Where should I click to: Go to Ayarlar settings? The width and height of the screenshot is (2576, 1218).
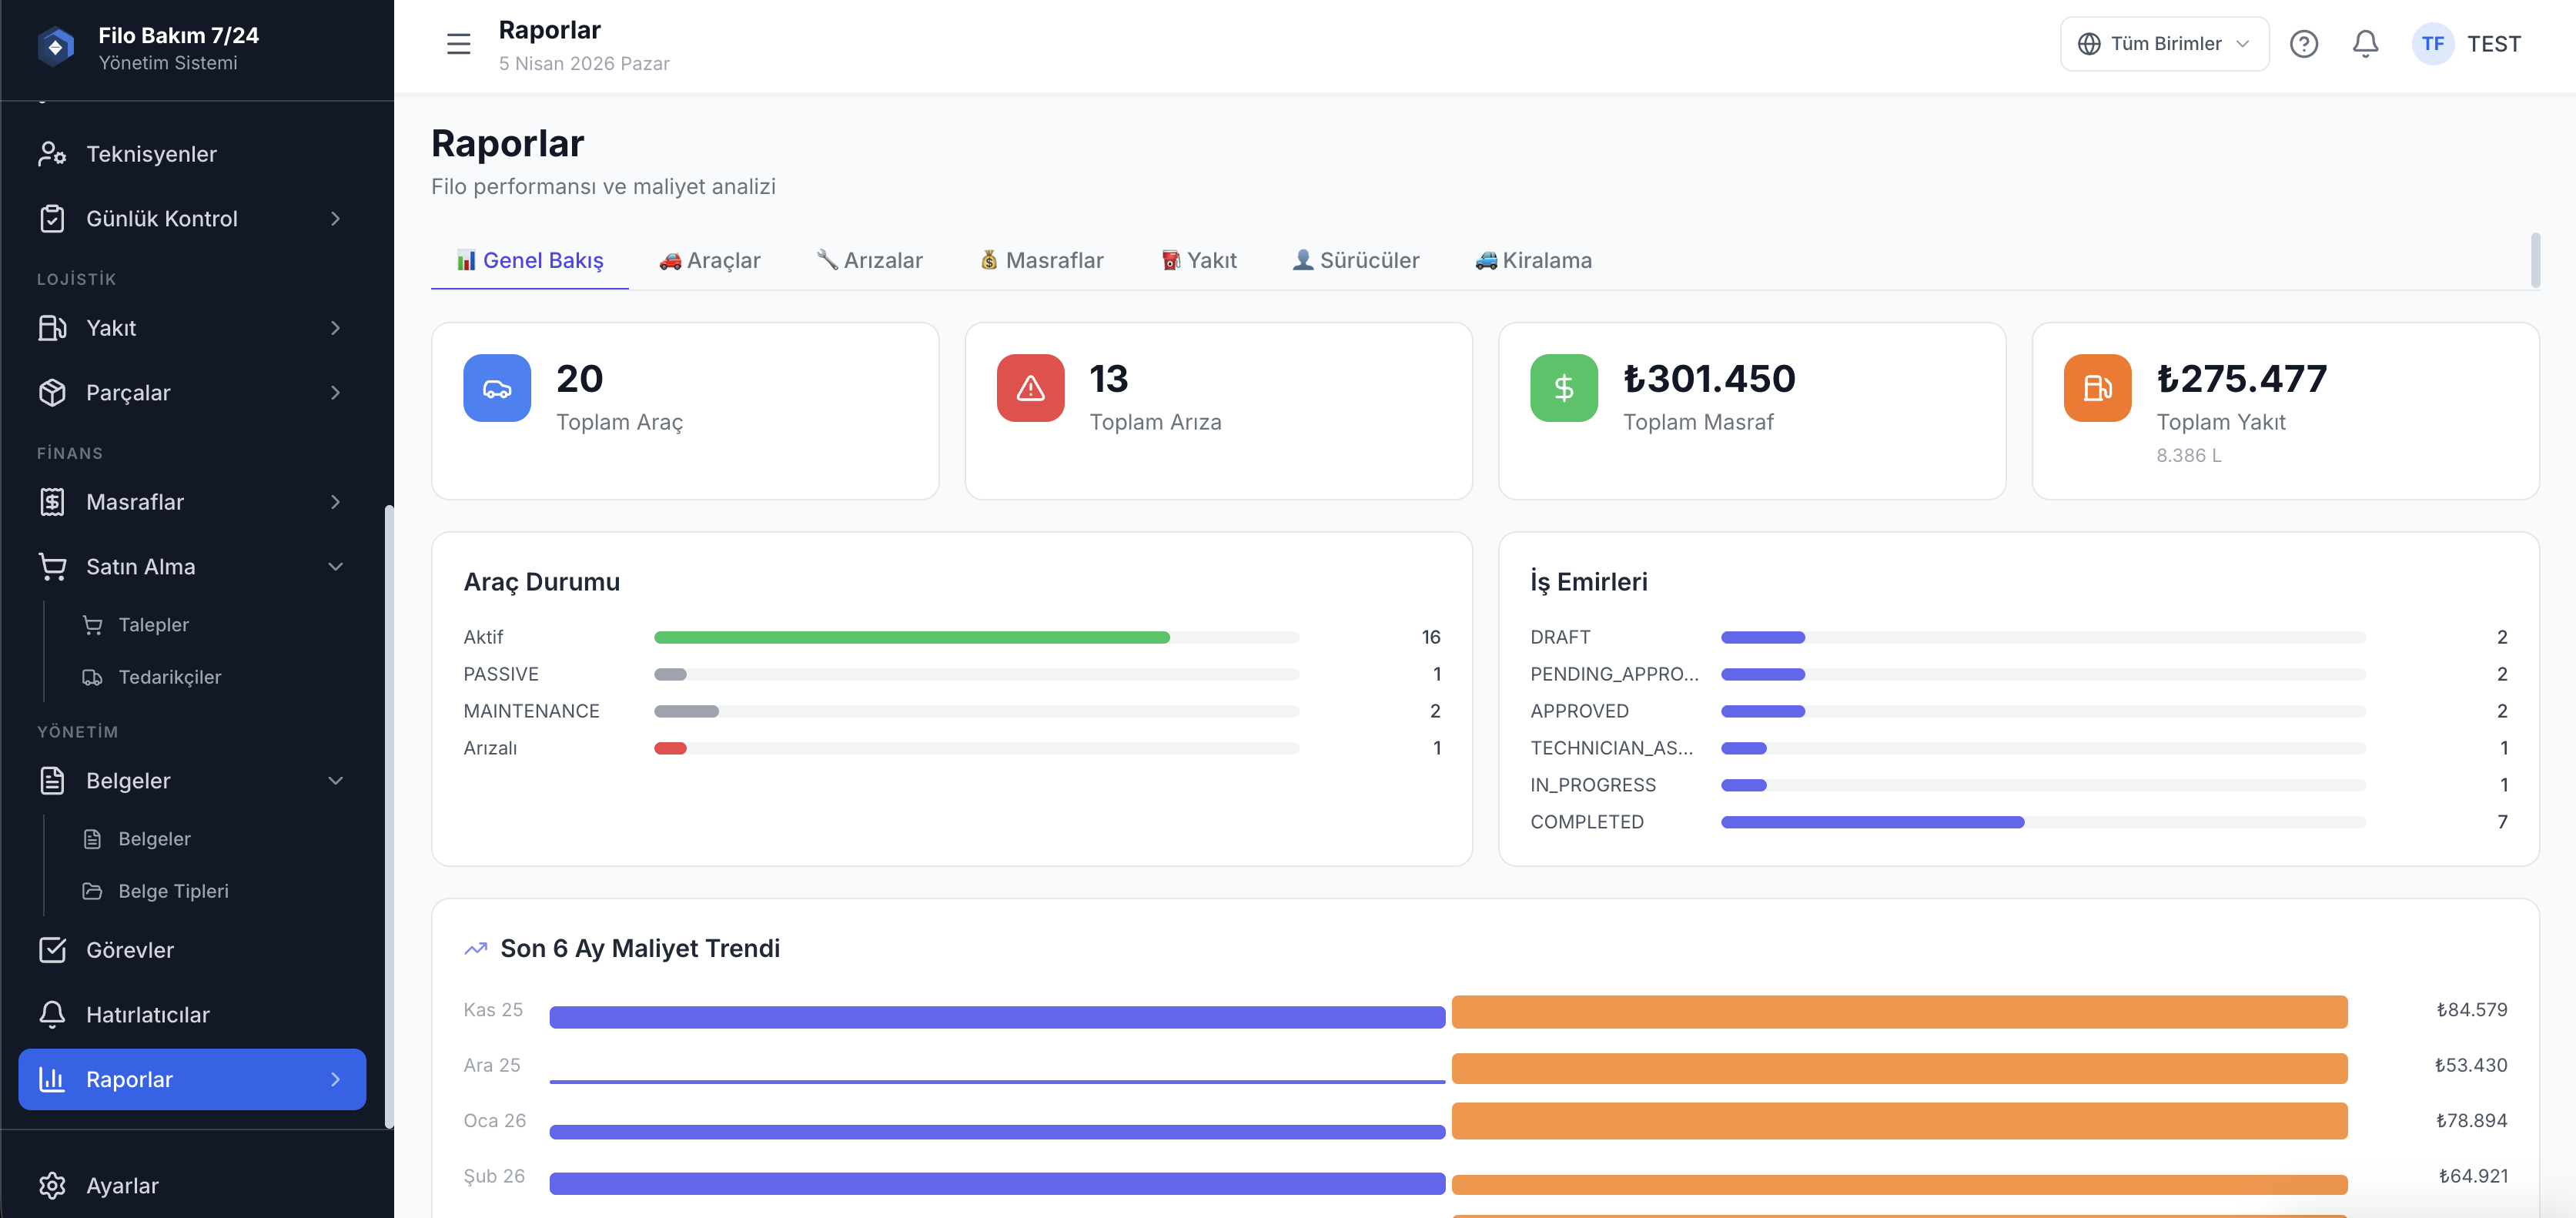tap(122, 1185)
